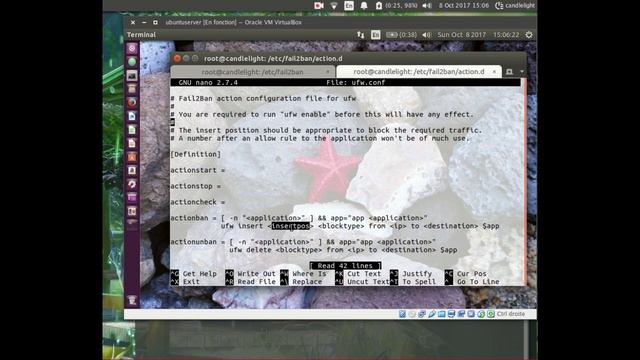
Task: Click nano Read File shortcut label
Action: click(256, 282)
